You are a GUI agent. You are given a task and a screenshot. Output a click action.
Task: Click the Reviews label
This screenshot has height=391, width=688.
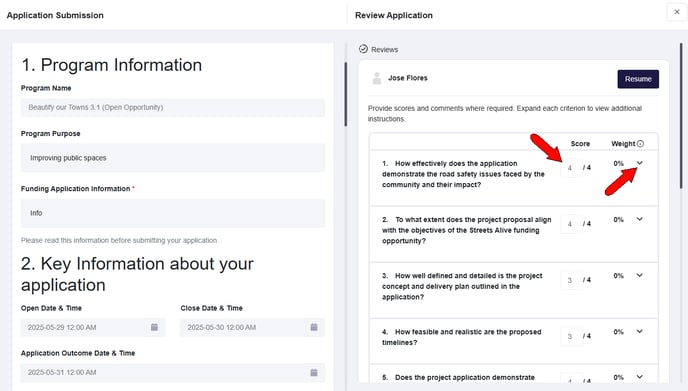click(384, 50)
